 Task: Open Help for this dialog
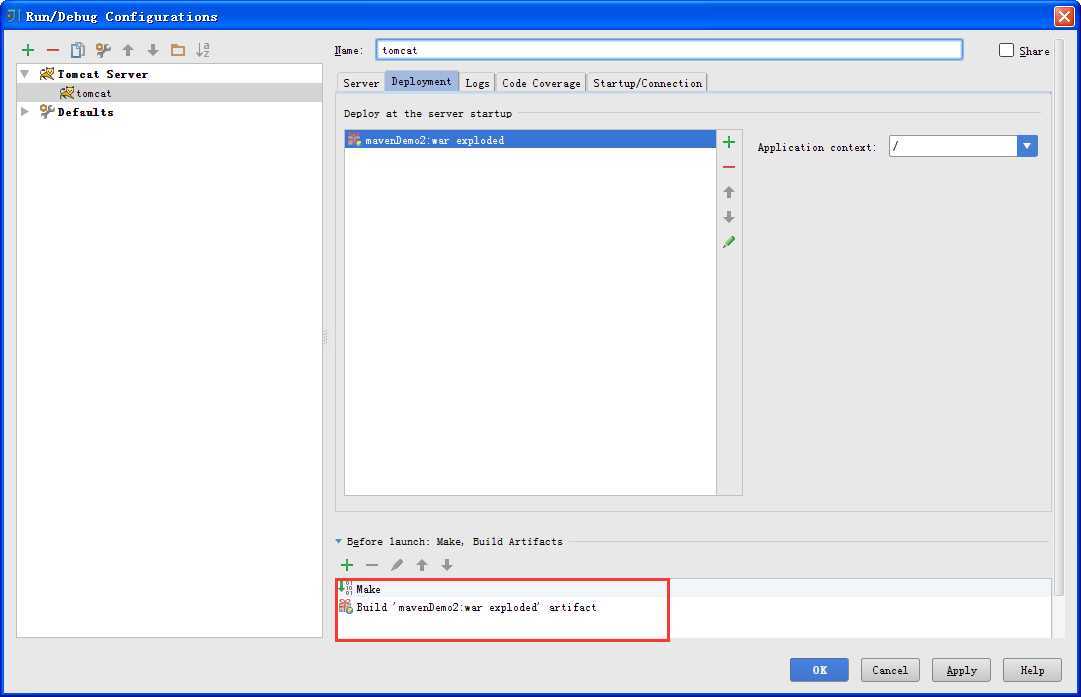(x=1032, y=670)
